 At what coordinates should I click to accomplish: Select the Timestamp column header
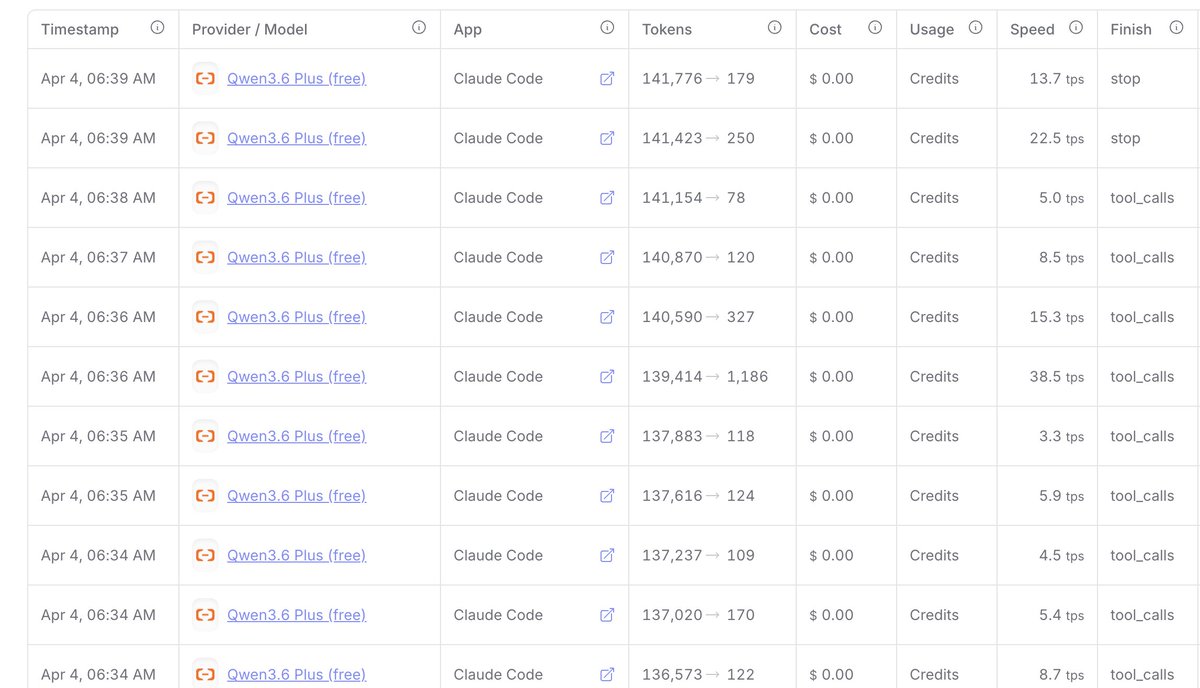(x=80, y=29)
